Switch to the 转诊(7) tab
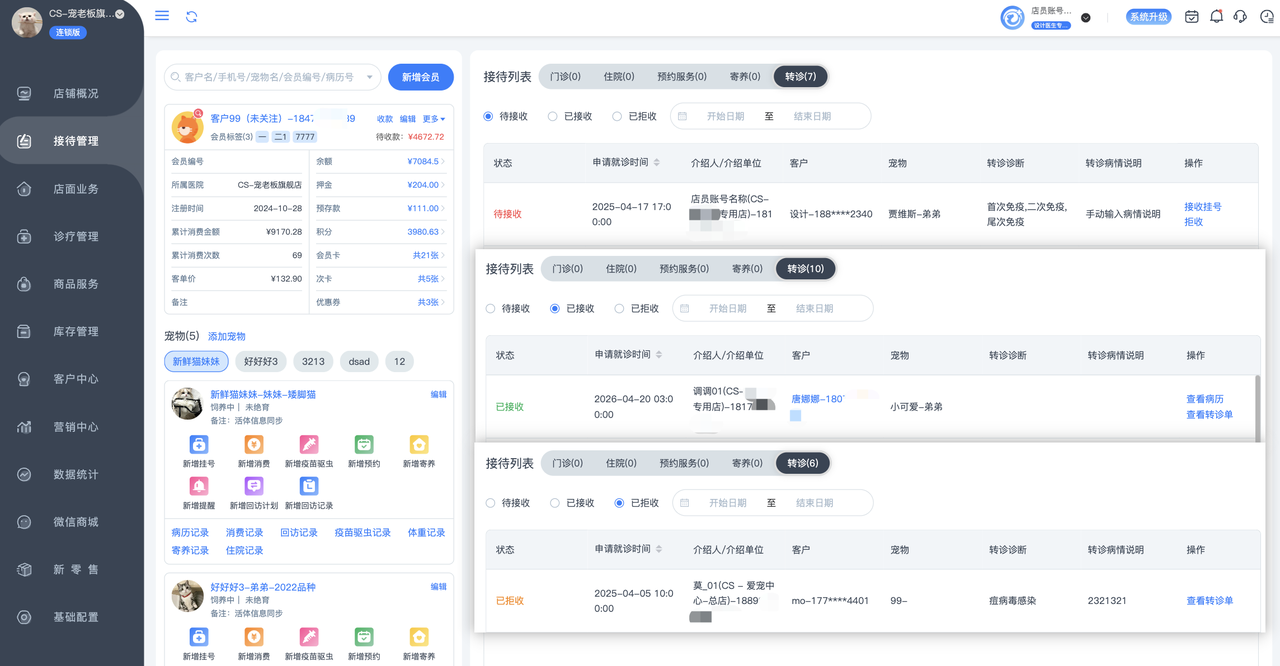This screenshot has width=1280, height=666. pyautogui.click(x=800, y=77)
